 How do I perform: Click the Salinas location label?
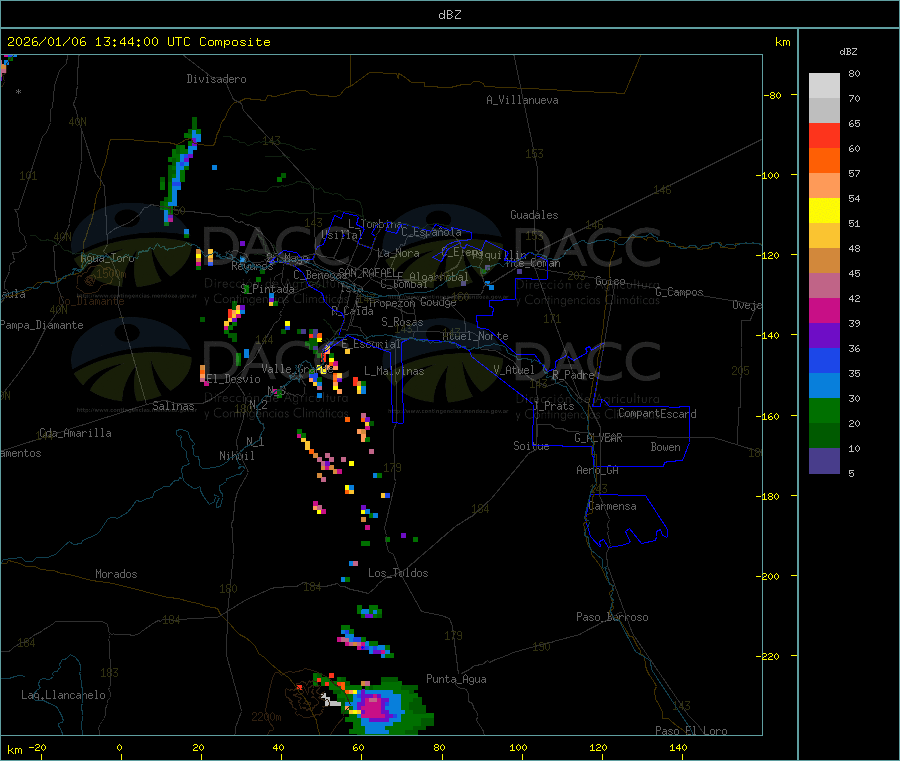(x=173, y=406)
